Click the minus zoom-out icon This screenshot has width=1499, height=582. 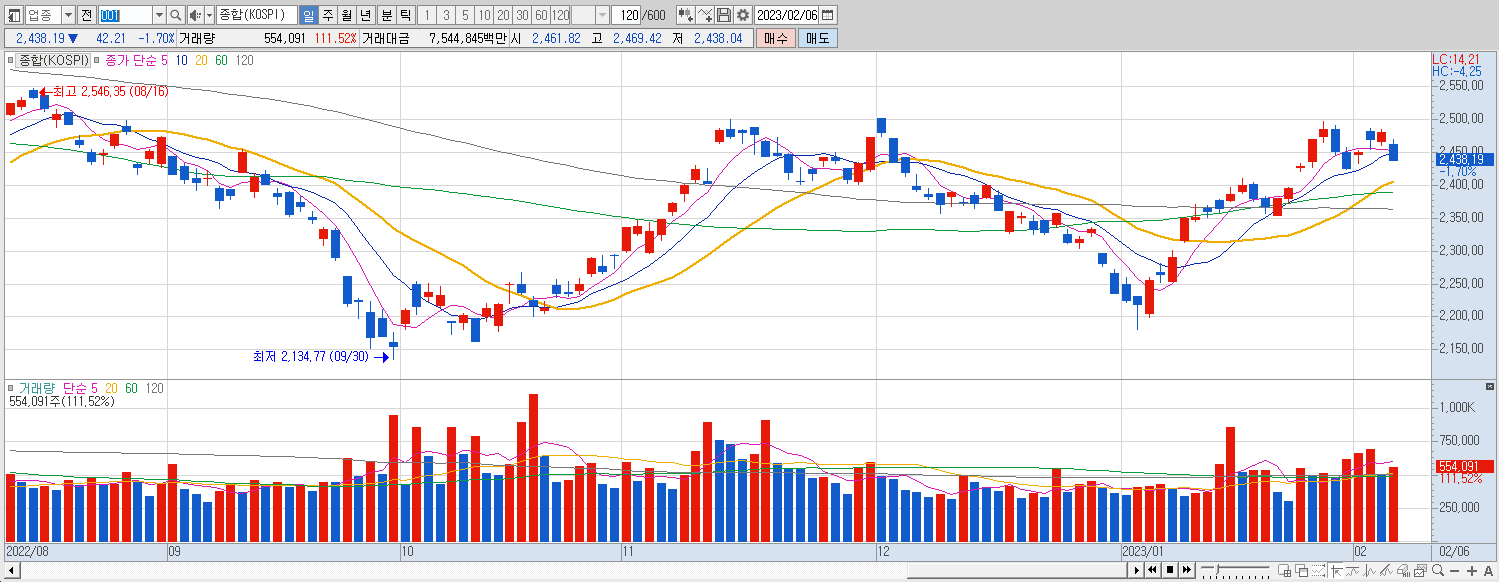tap(1454, 571)
